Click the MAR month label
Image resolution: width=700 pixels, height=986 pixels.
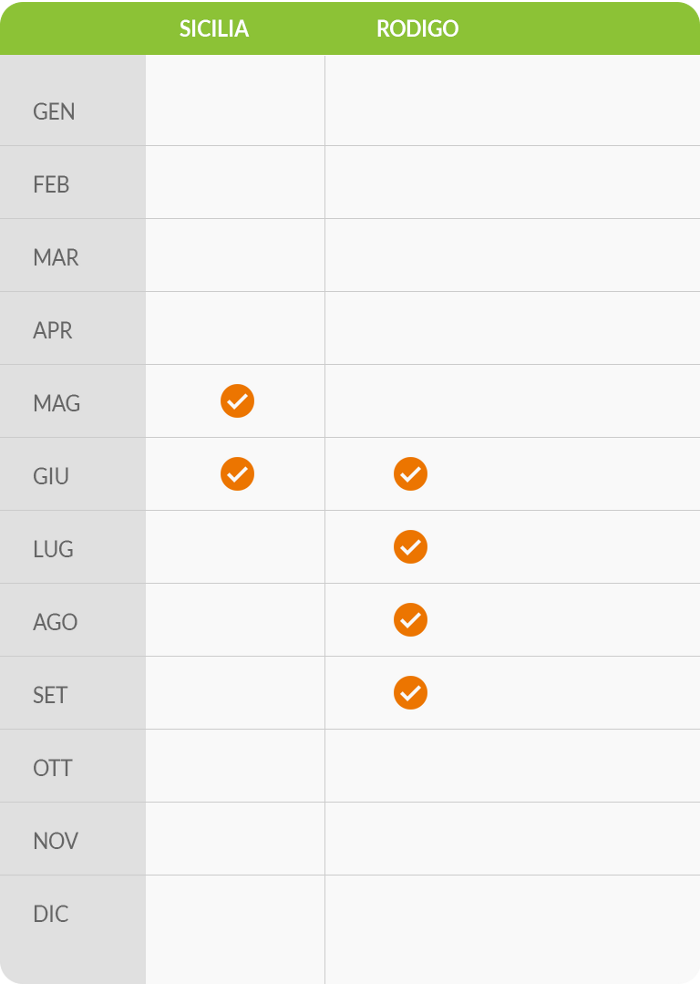tap(56, 257)
